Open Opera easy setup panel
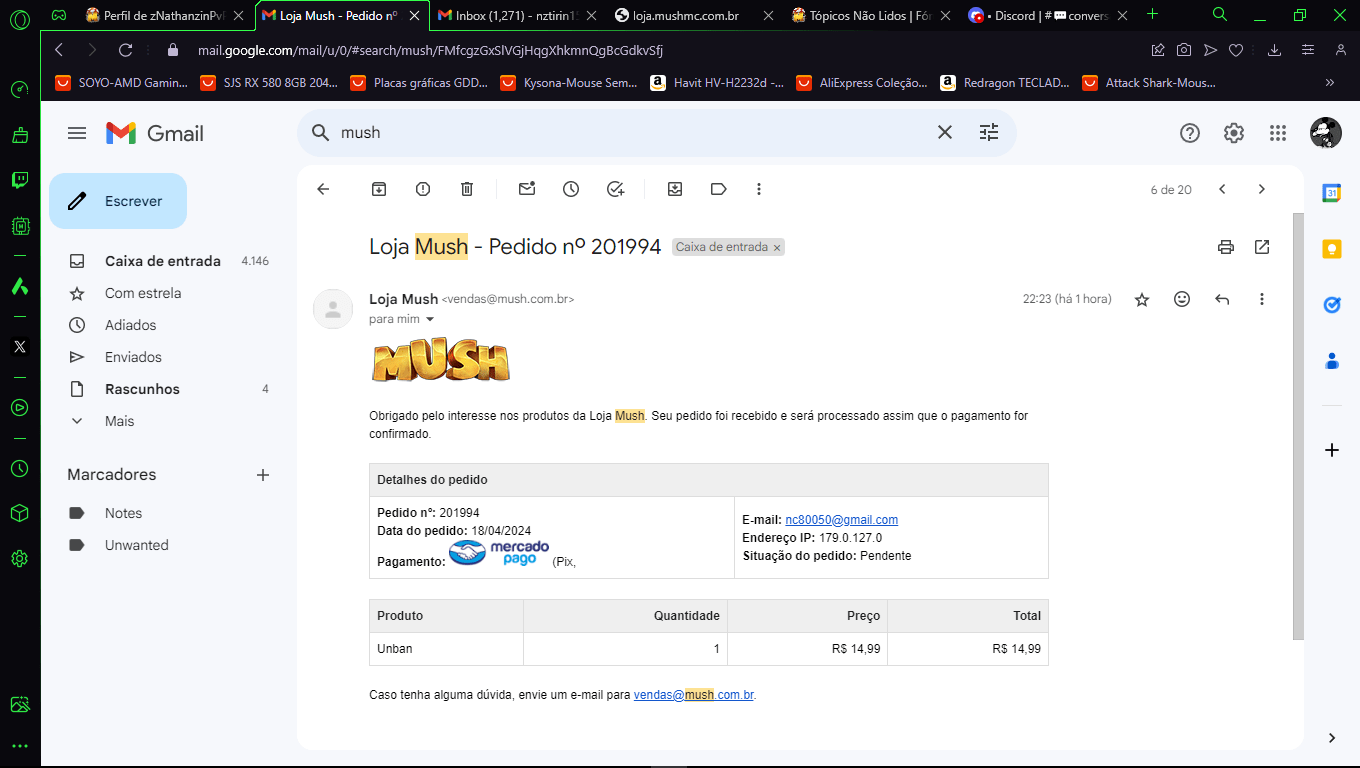The width and height of the screenshot is (1360, 768). click(1307, 50)
